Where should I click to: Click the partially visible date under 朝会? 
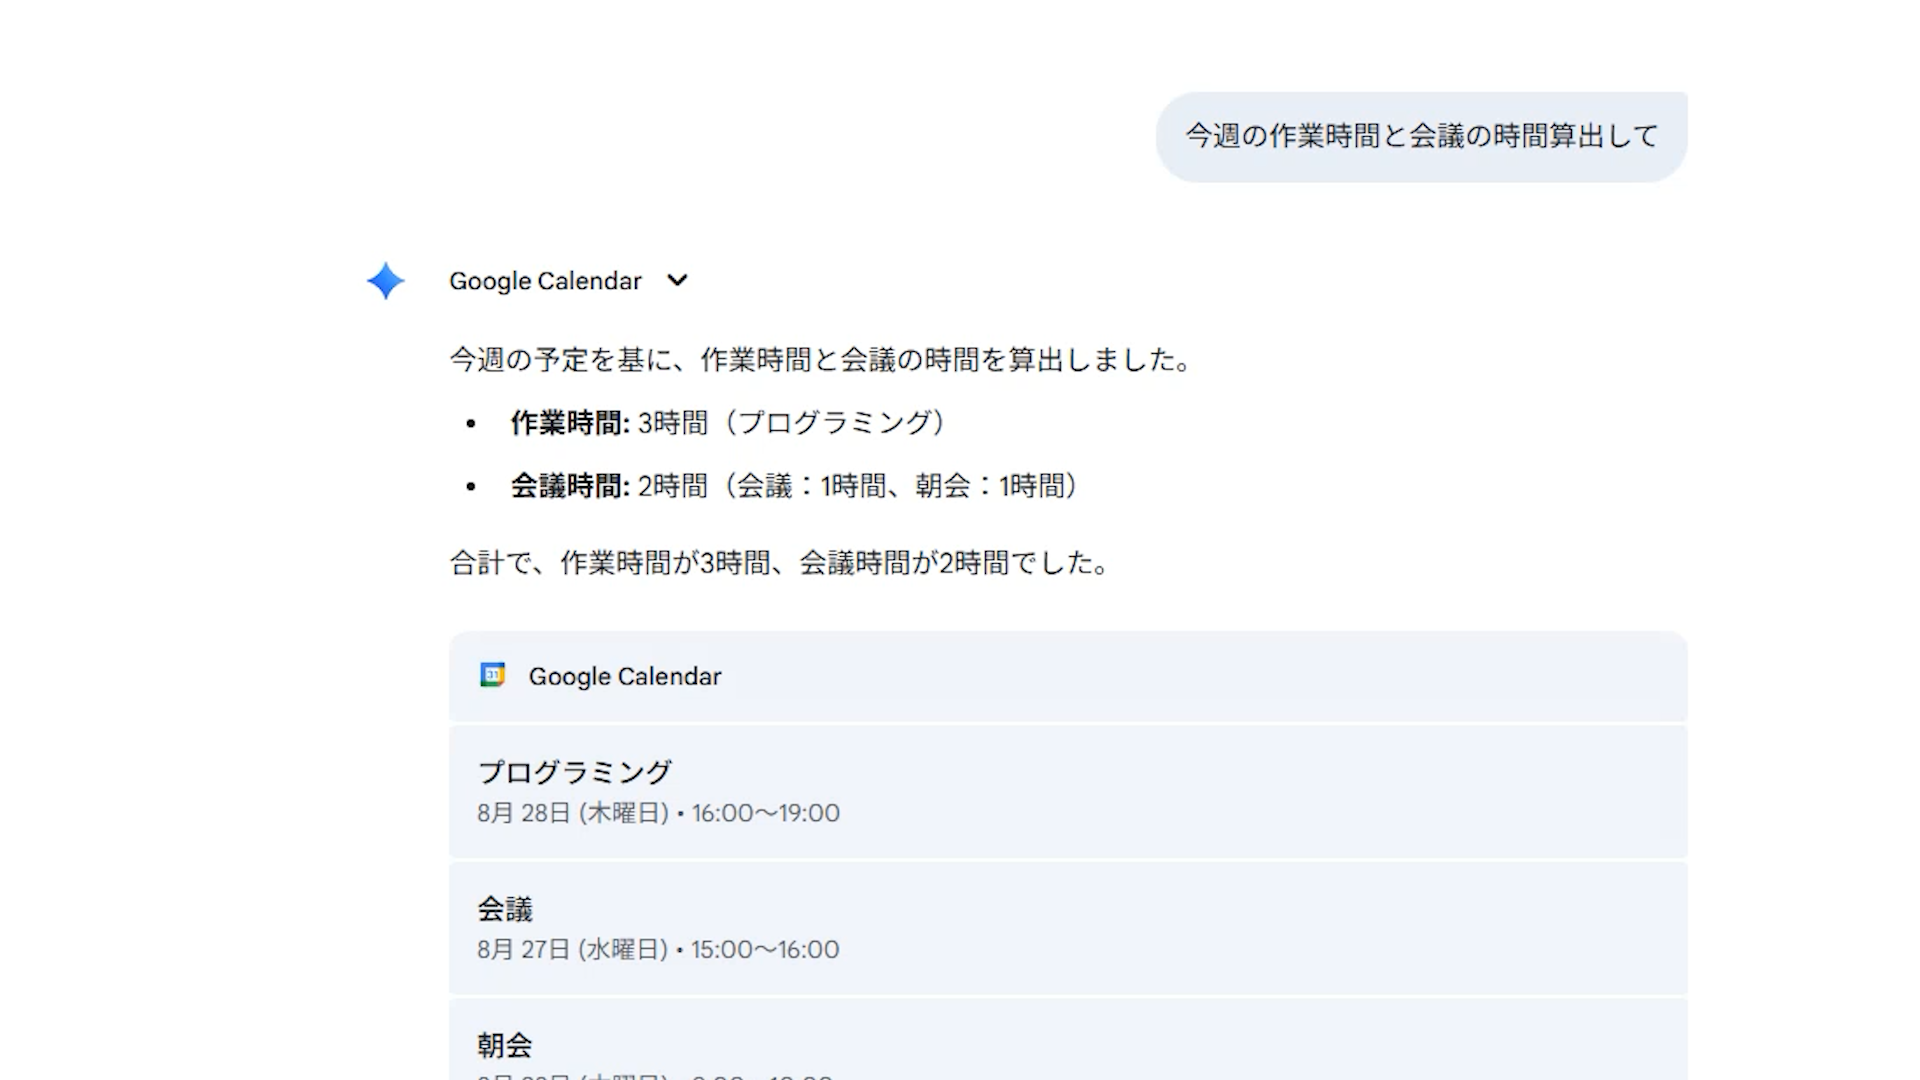click(x=655, y=1076)
